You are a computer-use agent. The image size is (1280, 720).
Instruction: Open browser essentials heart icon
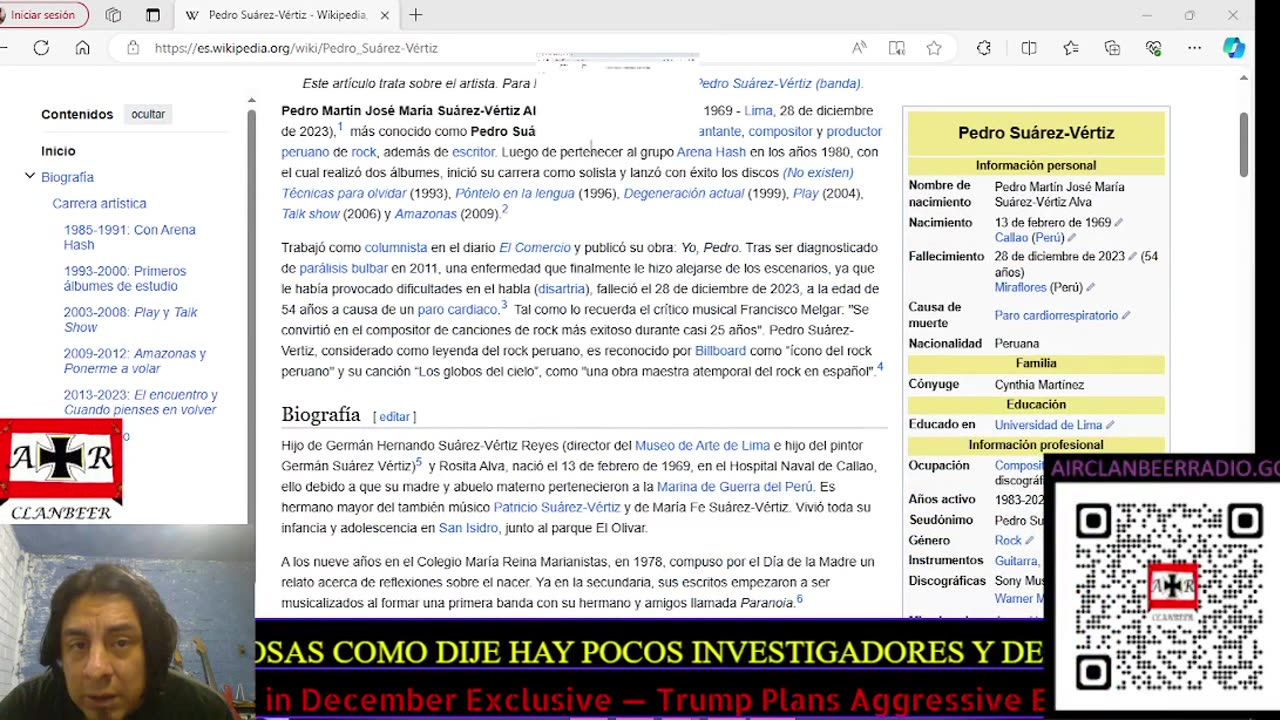coord(1154,48)
